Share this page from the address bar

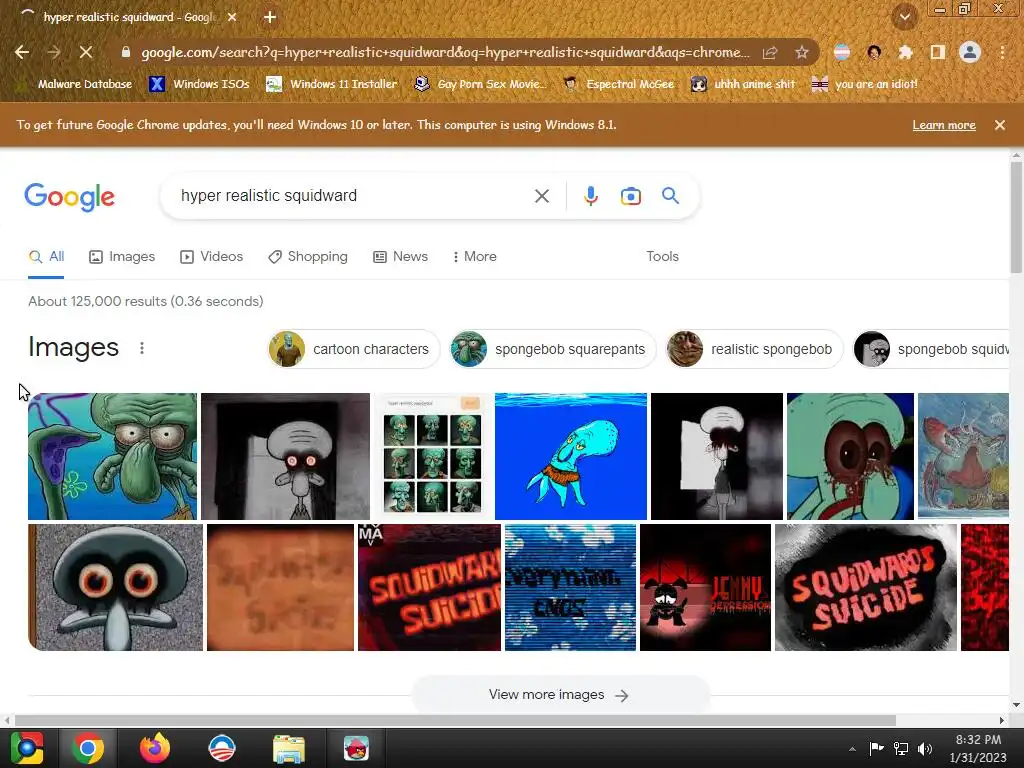pyautogui.click(x=771, y=52)
